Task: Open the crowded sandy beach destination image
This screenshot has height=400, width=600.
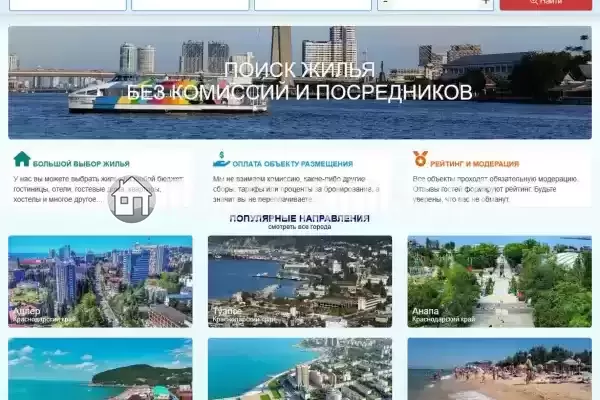Action: point(500,369)
